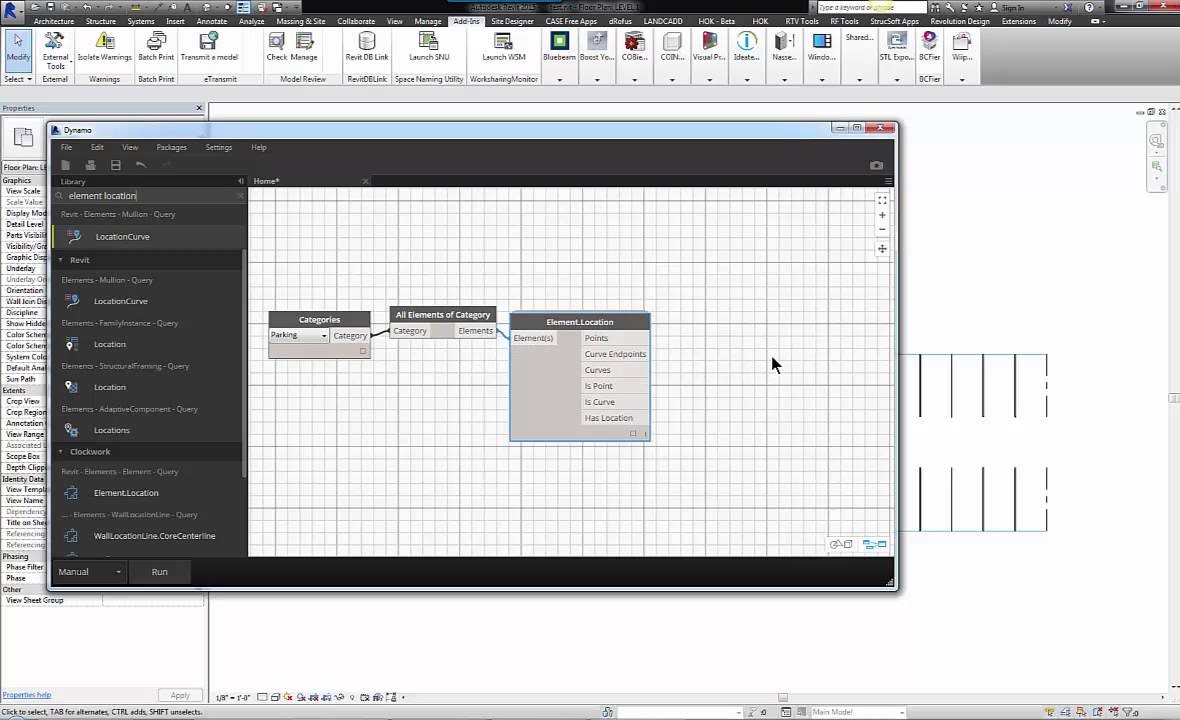
Task: Select the highlighted LocationCurve search result
Action: [x=148, y=236]
